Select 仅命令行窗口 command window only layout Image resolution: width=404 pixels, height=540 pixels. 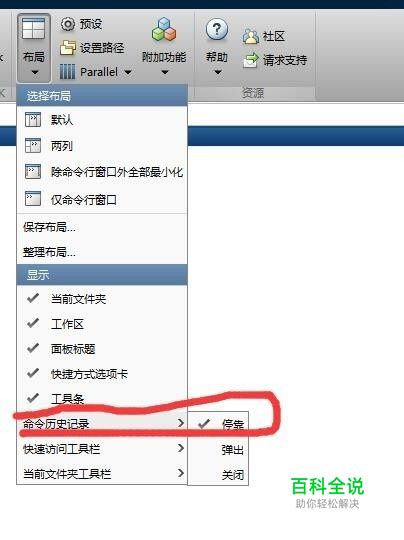[x=102, y=200]
